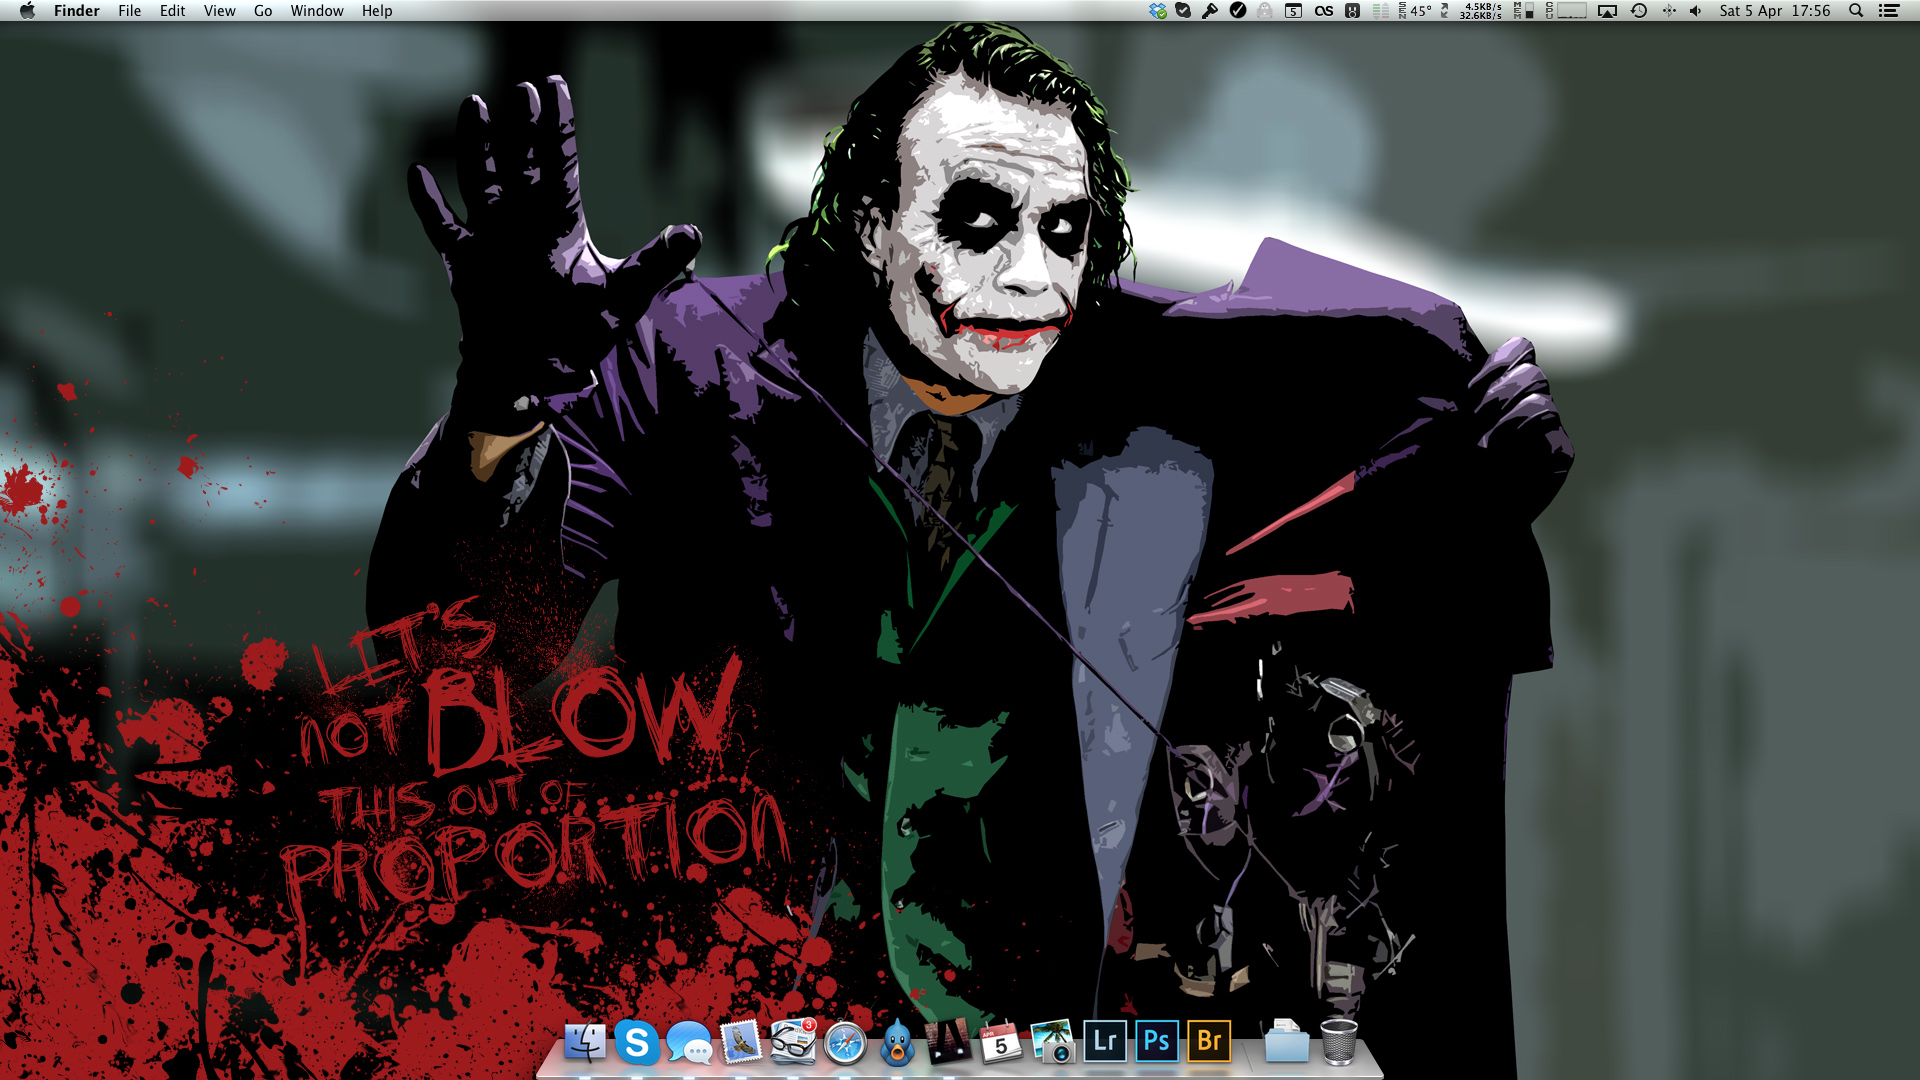This screenshot has height=1080, width=1920.
Task: Click the Bluetooth status icon
Action: 1669,11
